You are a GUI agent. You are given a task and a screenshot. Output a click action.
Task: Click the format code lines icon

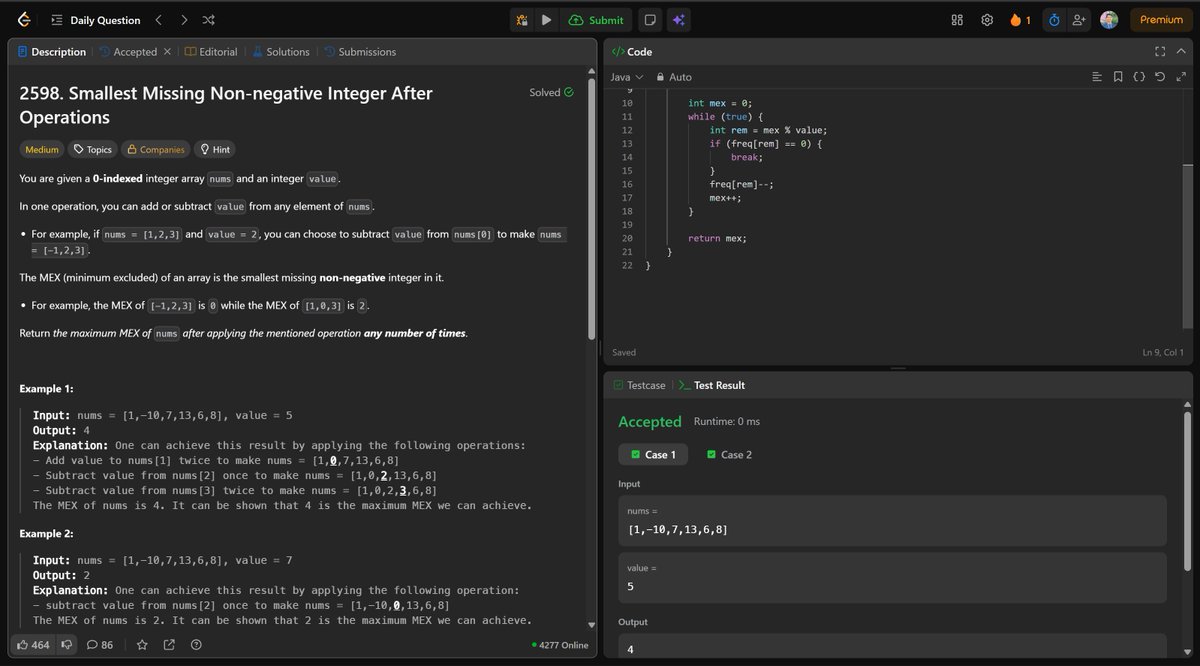point(1097,77)
